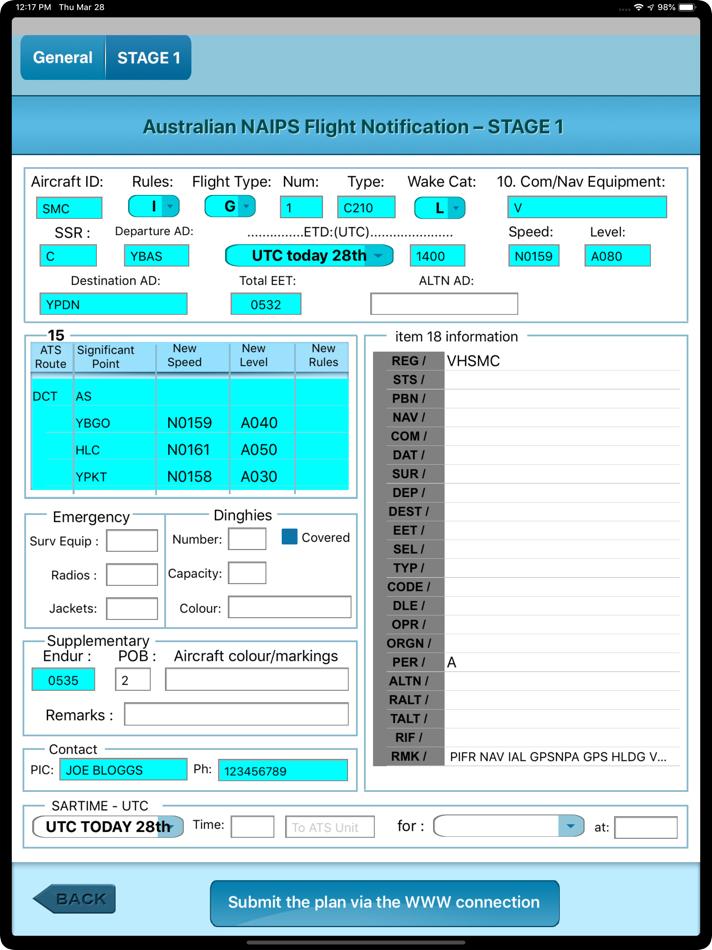The width and height of the screenshot is (712, 950).
Task: Select significant point YPKT
Action: (91, 477)
